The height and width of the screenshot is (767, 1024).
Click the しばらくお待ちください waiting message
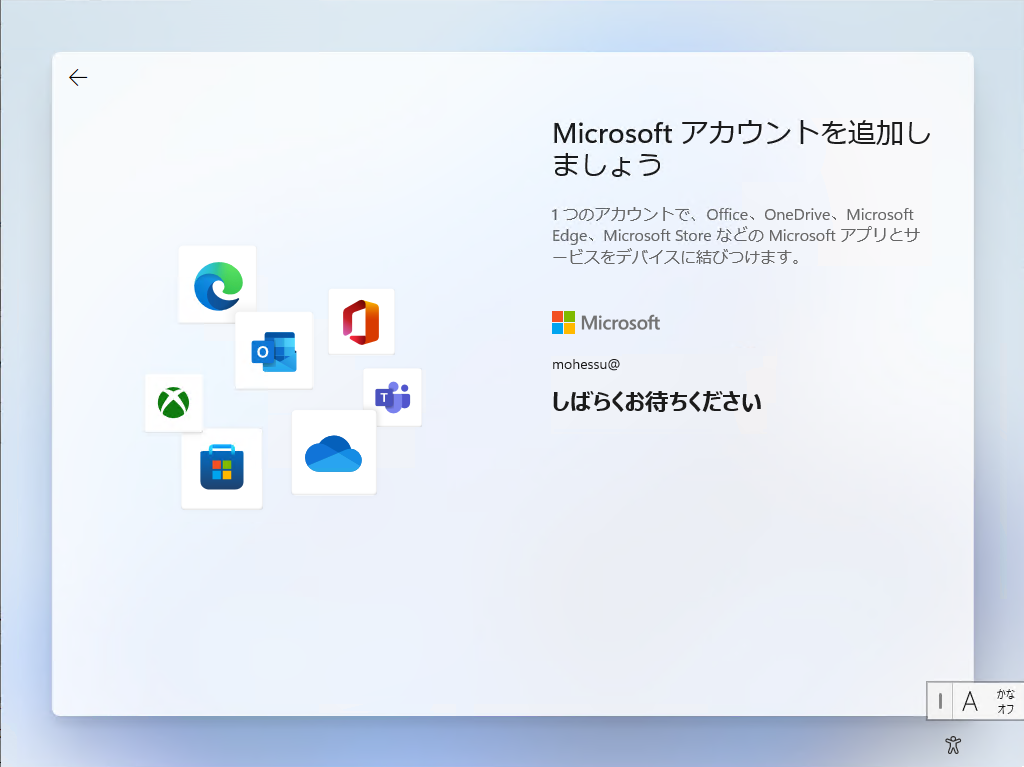point(656,401)
